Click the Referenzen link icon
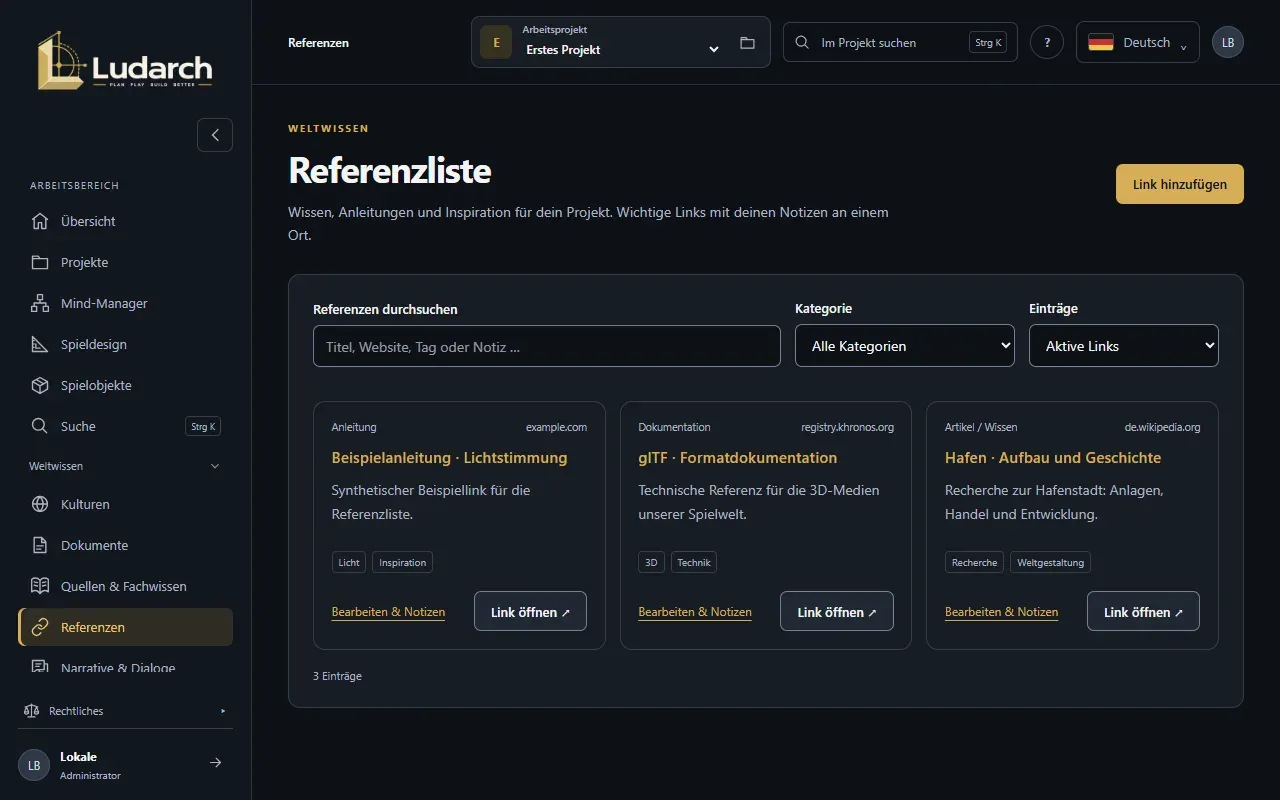 tap(40, 627)
